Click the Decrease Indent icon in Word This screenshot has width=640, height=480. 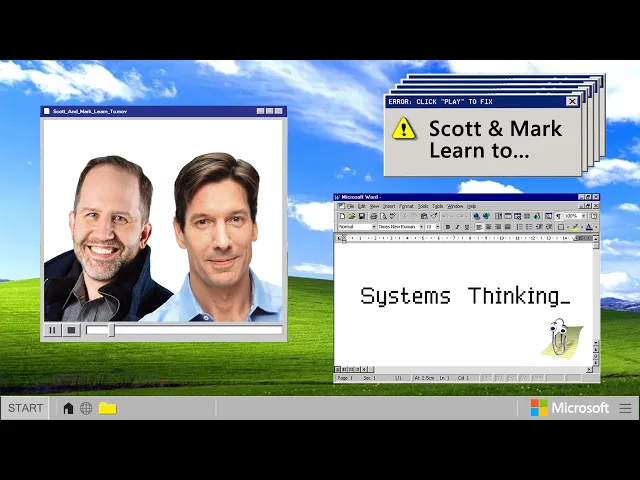click(539, 227)
